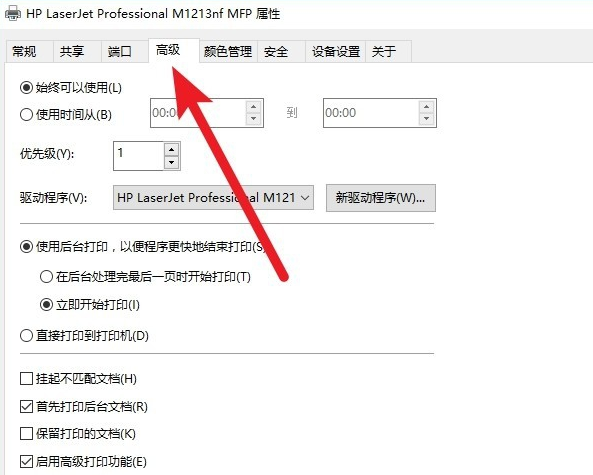Switch to the 共享 tab
Screen dimensions: 593x475
coord(77,51)
